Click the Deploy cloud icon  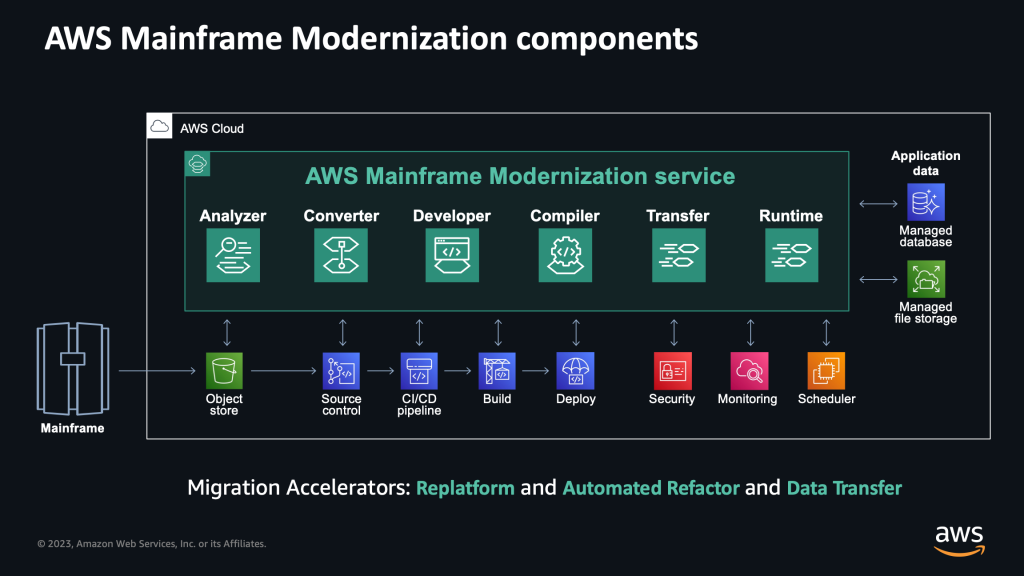pos(575,370)
